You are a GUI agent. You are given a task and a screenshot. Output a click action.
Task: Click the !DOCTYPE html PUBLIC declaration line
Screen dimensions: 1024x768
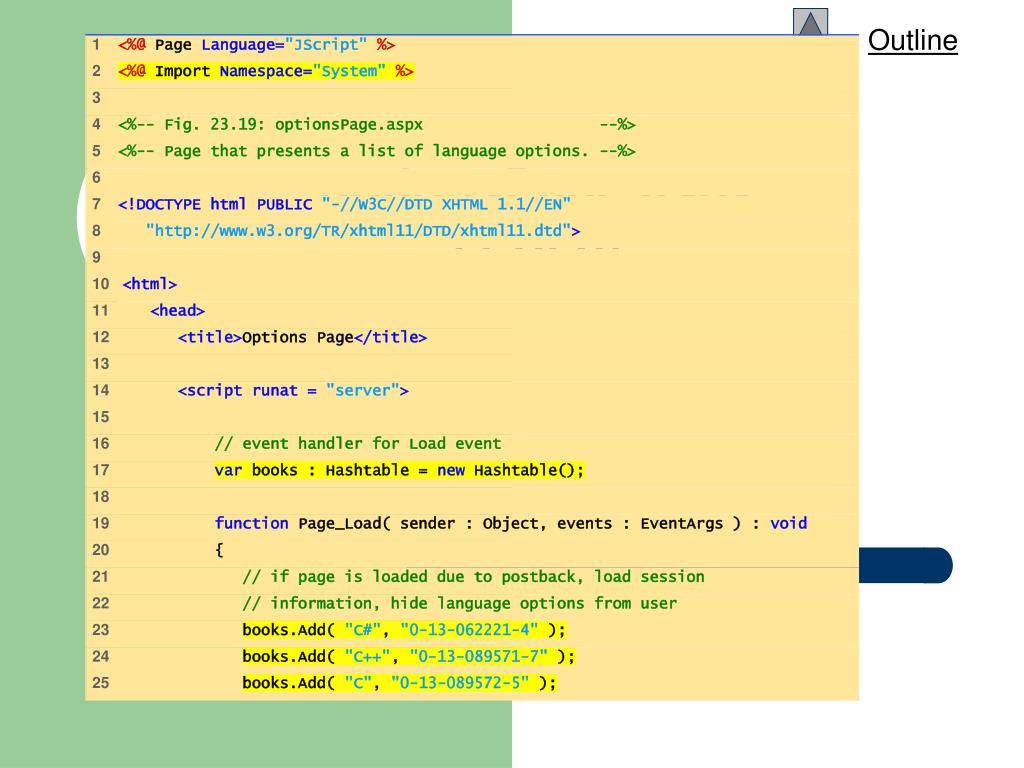click(344, 204)
